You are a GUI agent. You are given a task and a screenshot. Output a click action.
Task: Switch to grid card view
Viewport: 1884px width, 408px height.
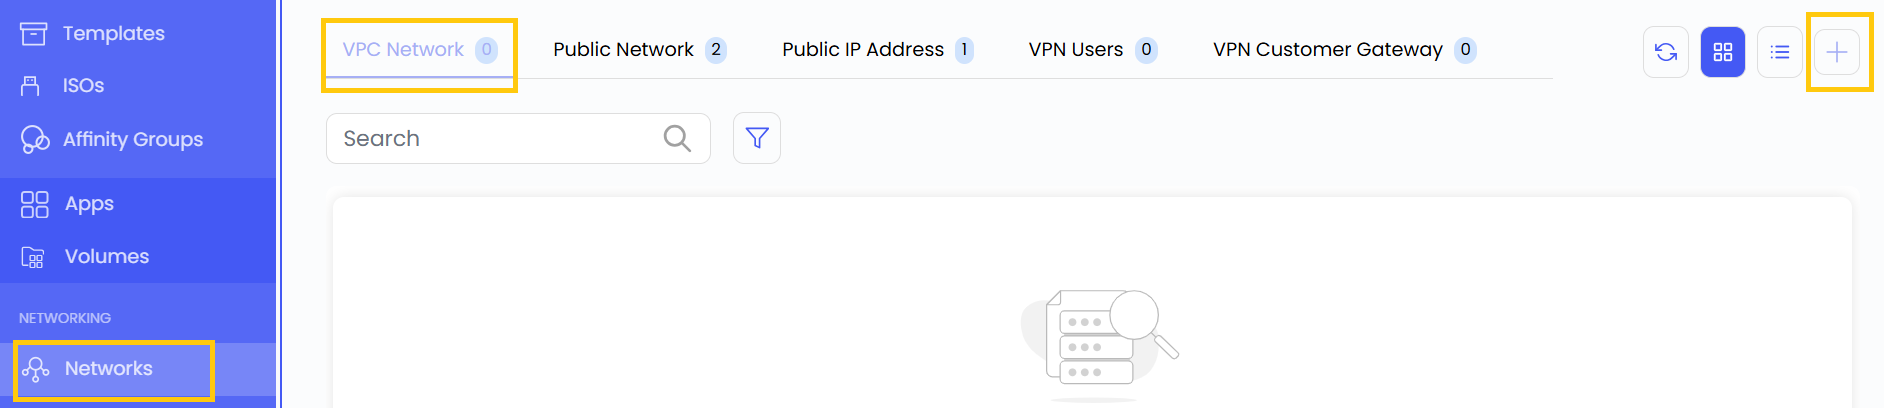[x=1723, y=52]
